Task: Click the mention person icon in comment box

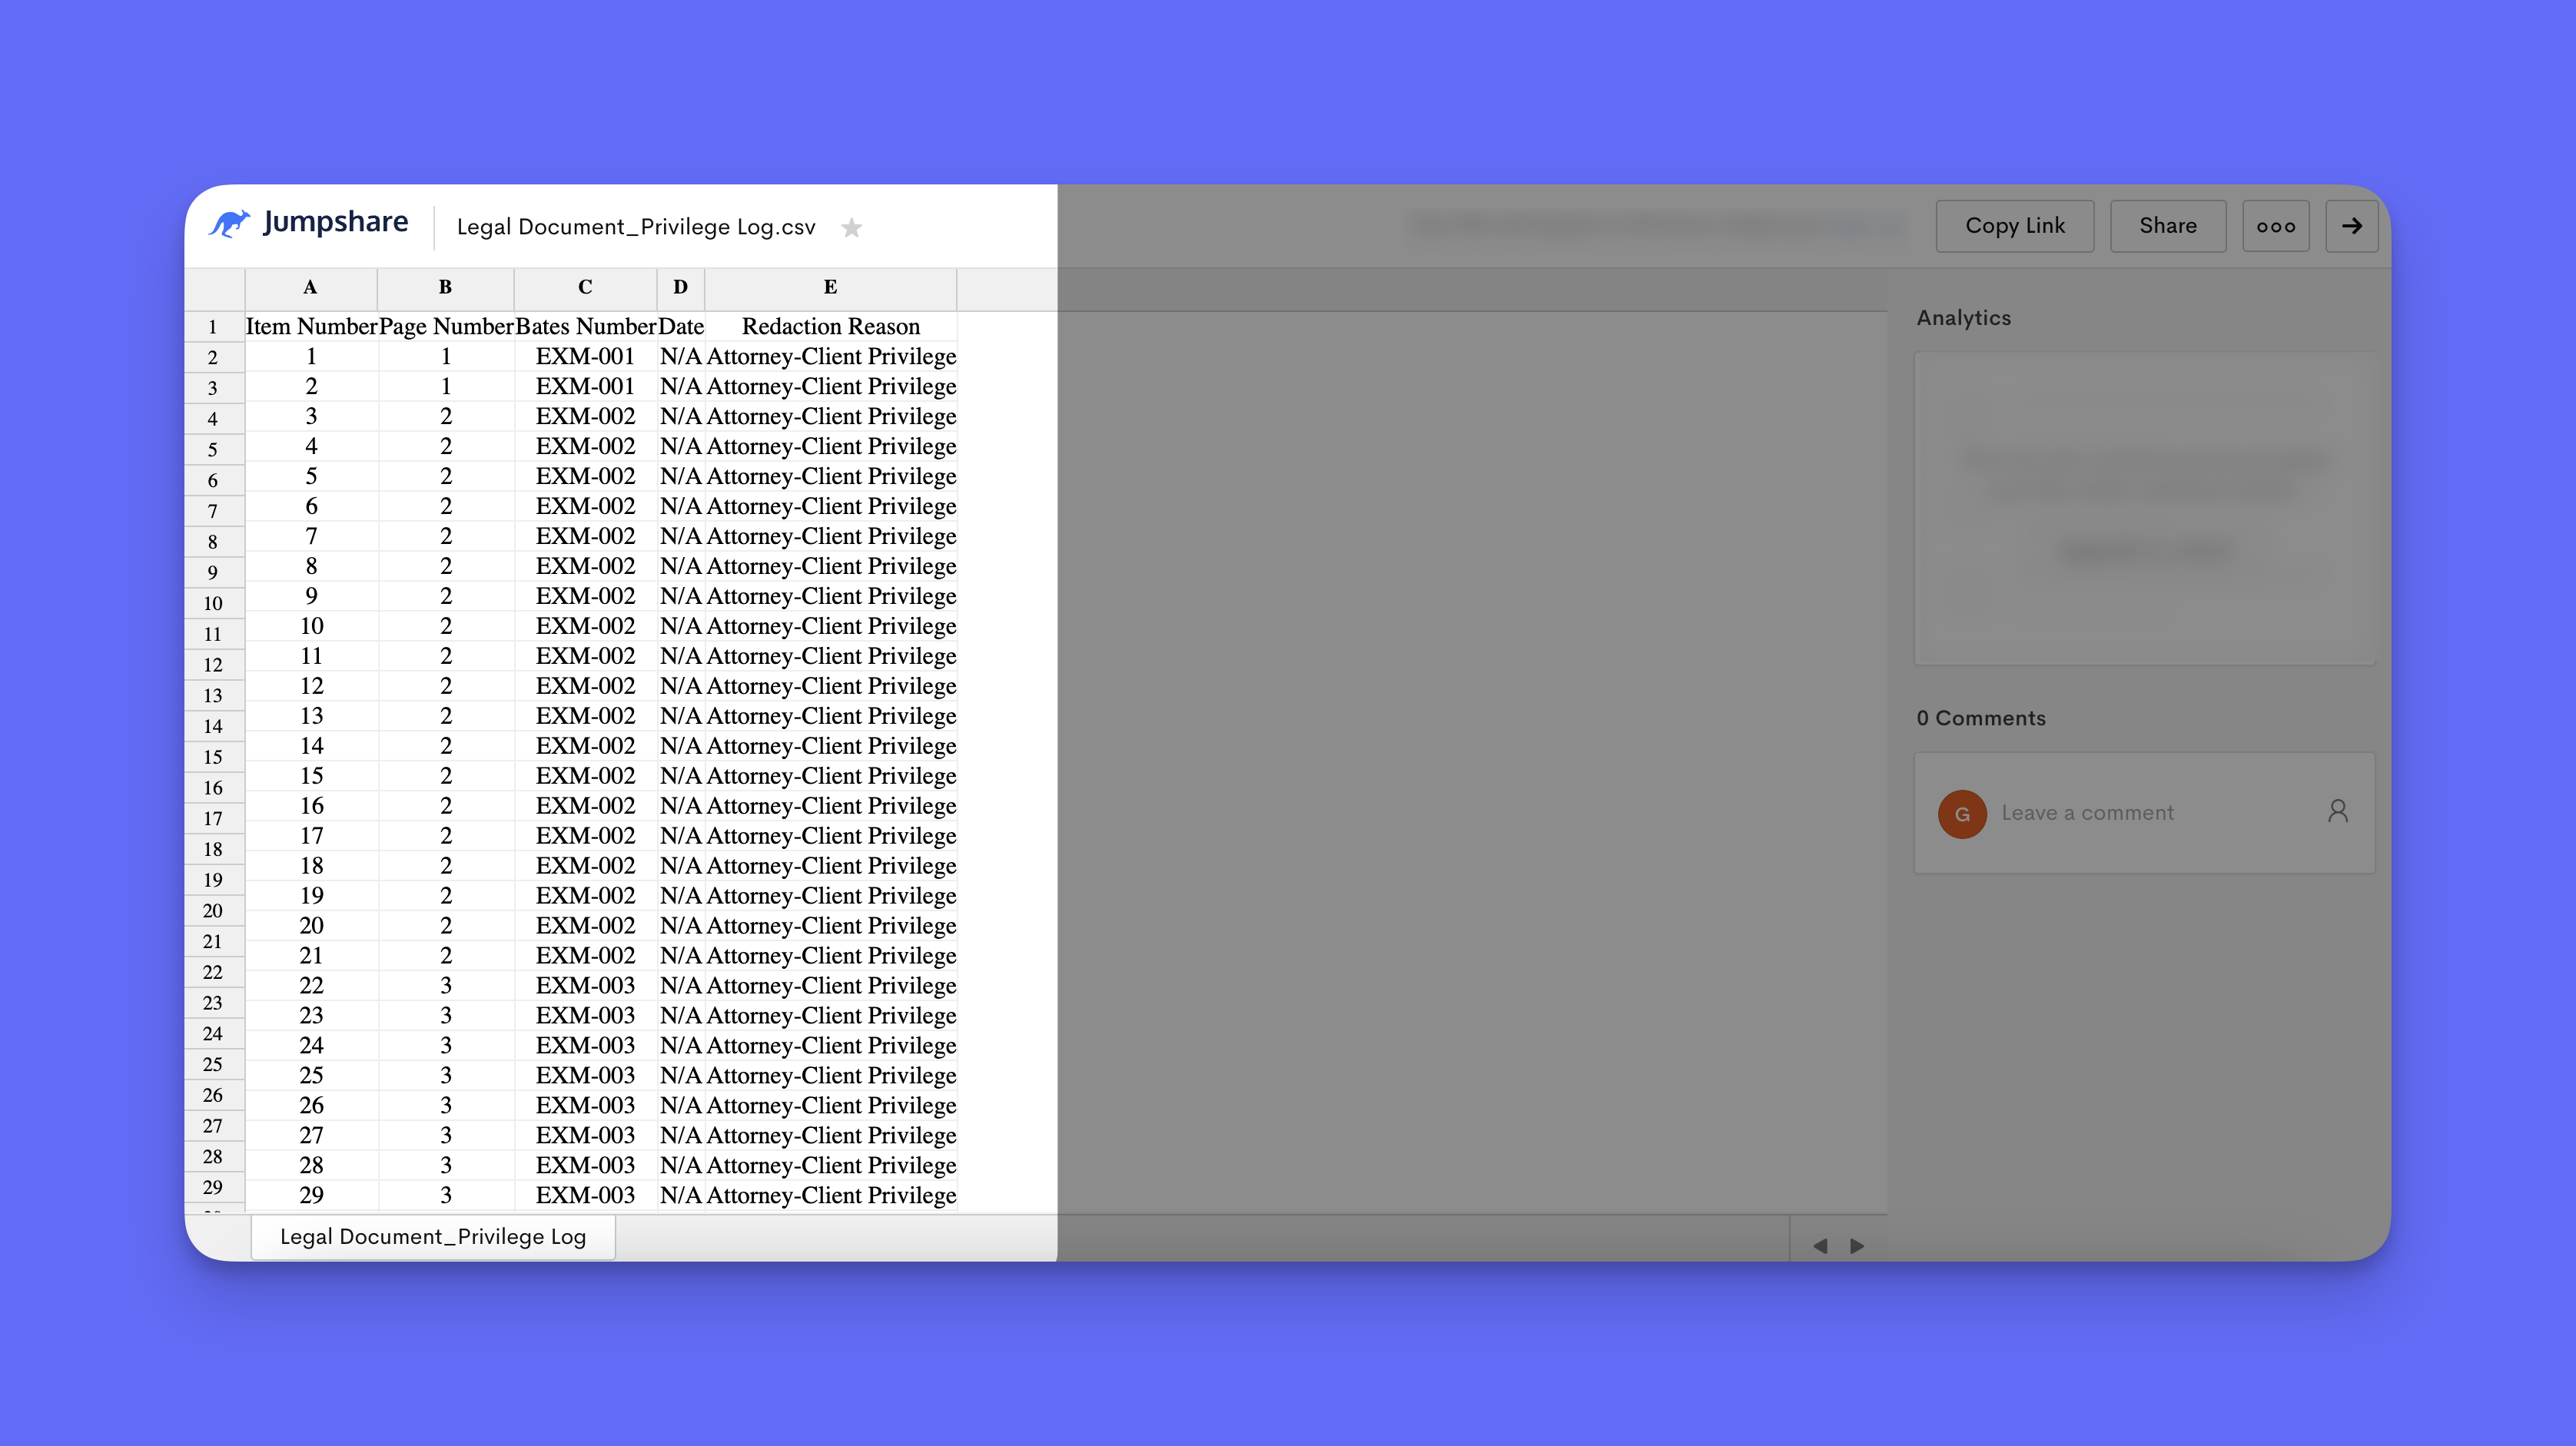Action: tap(2337, 811)
